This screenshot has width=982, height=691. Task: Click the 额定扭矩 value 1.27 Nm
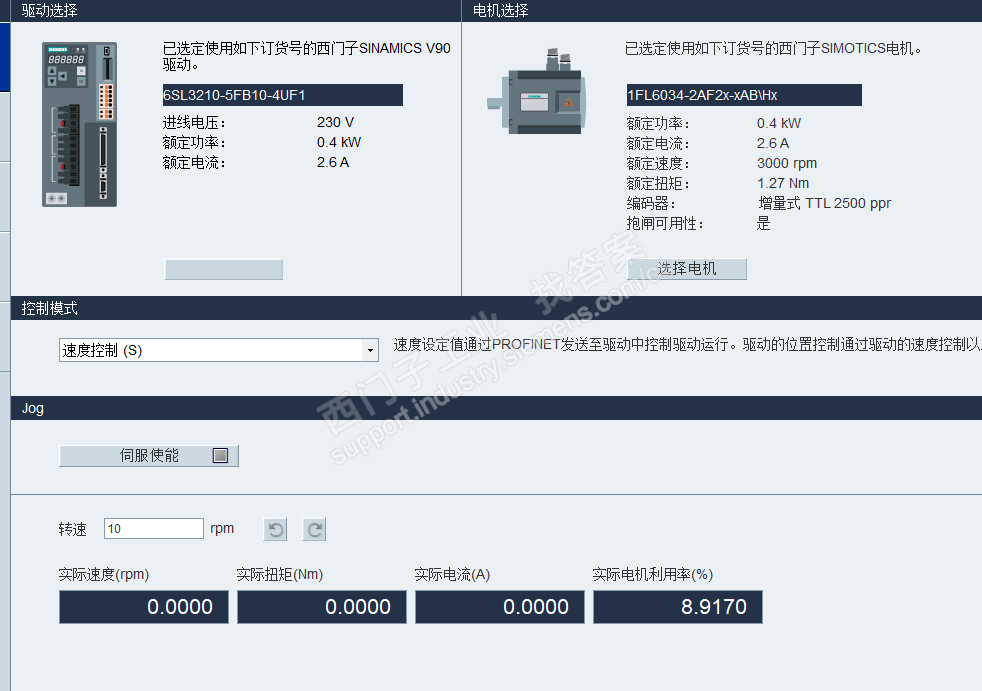(x=783, y=184)
